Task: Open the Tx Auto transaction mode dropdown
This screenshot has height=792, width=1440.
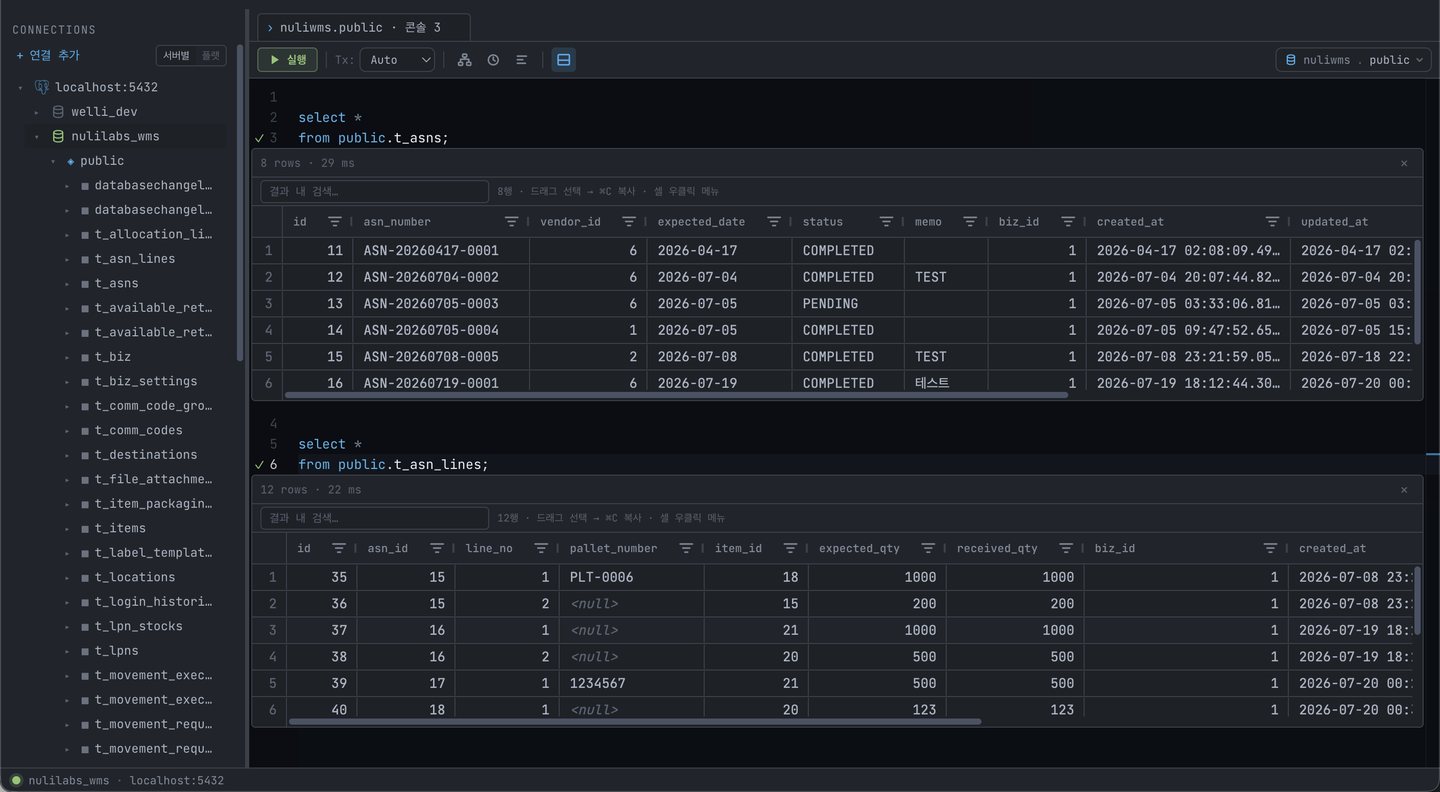Action: 397,60
